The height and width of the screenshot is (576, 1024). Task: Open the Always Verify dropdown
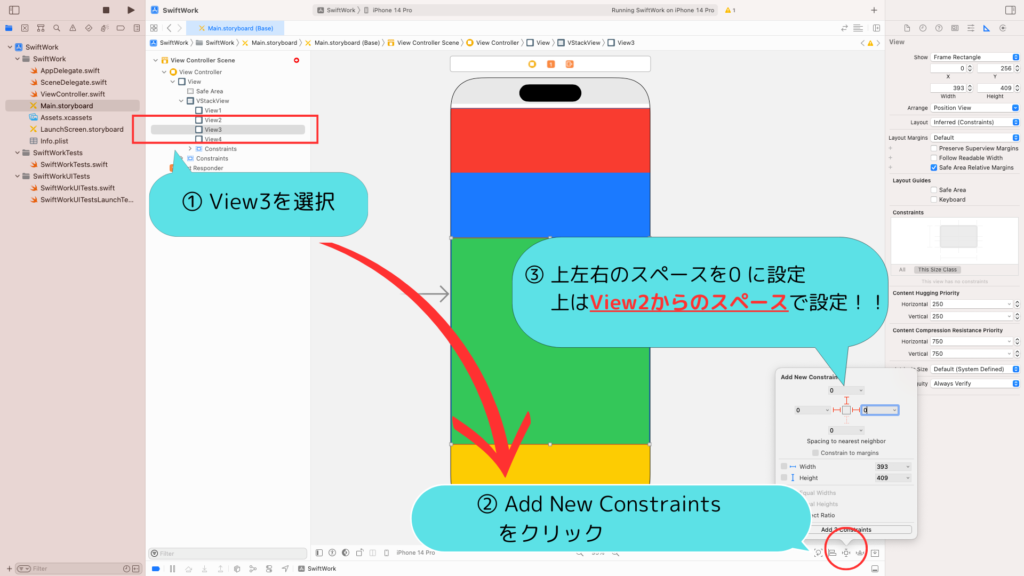click(974, 383)
